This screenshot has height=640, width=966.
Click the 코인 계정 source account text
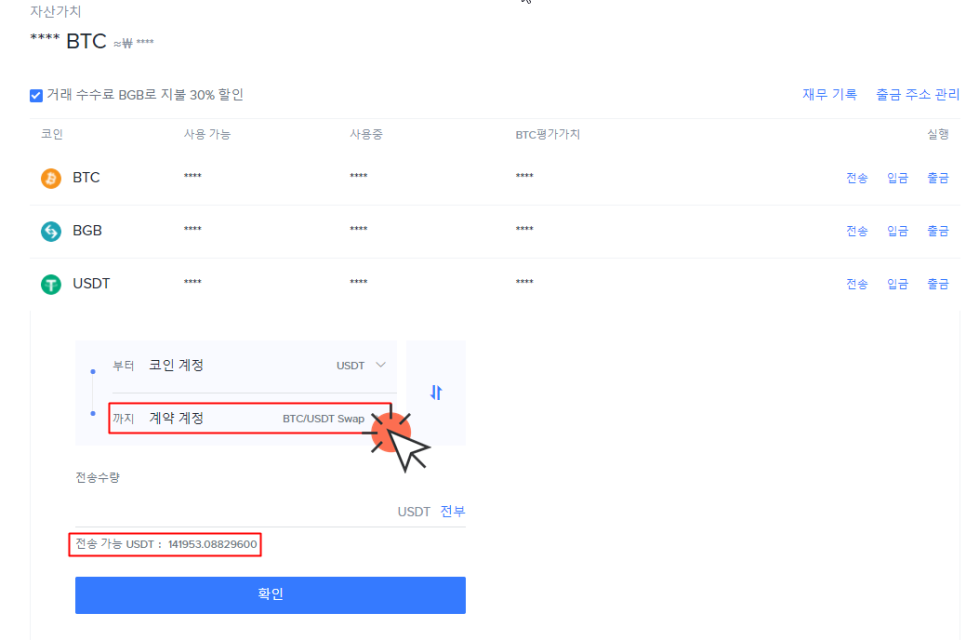pos(176,365)
